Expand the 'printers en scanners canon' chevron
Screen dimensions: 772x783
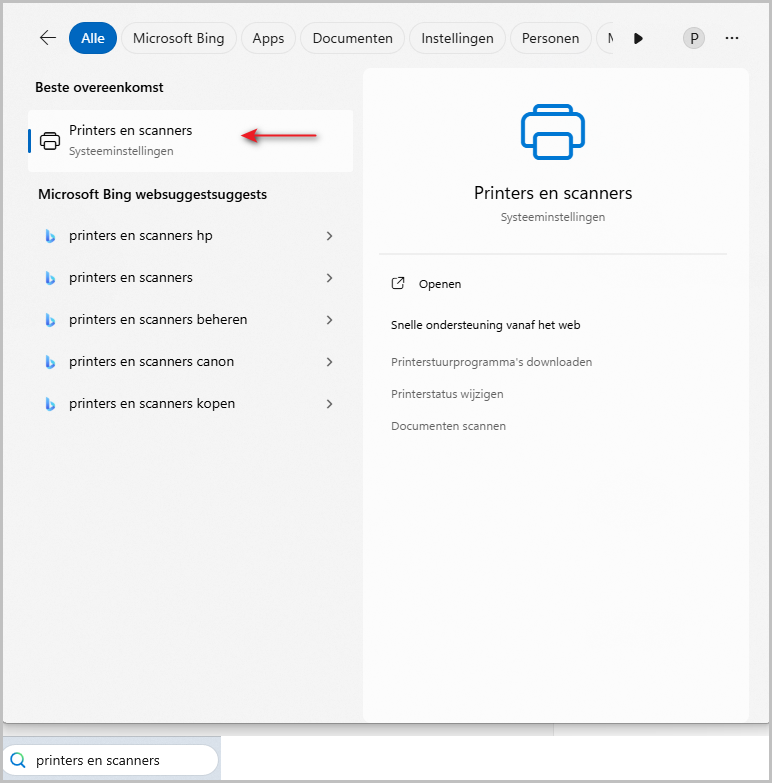[329, 362]
